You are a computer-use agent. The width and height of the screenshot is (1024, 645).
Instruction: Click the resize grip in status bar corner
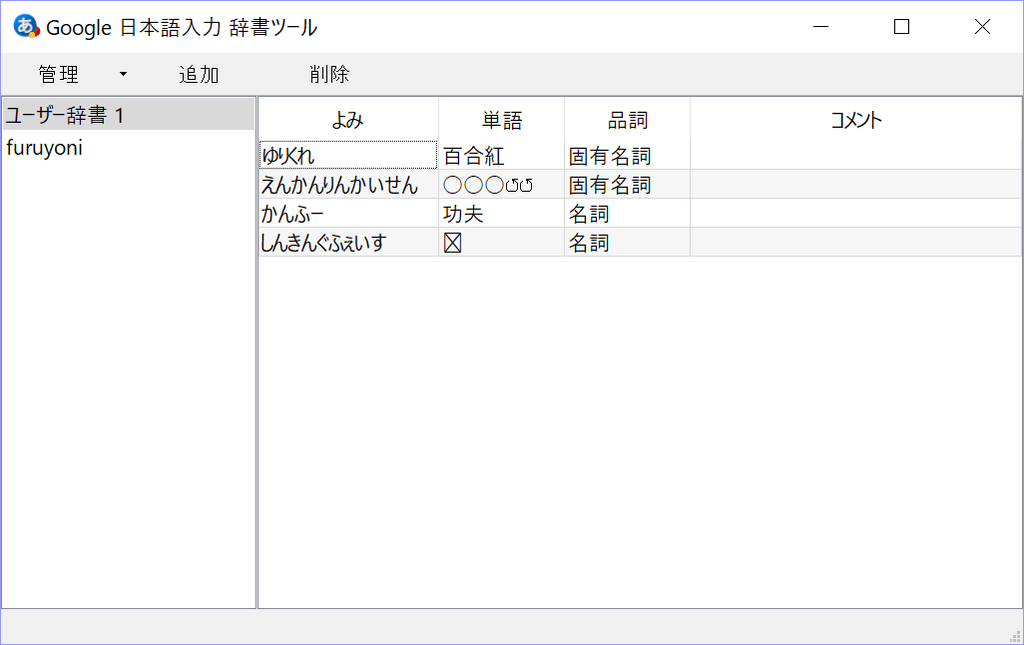point(1016,637)
